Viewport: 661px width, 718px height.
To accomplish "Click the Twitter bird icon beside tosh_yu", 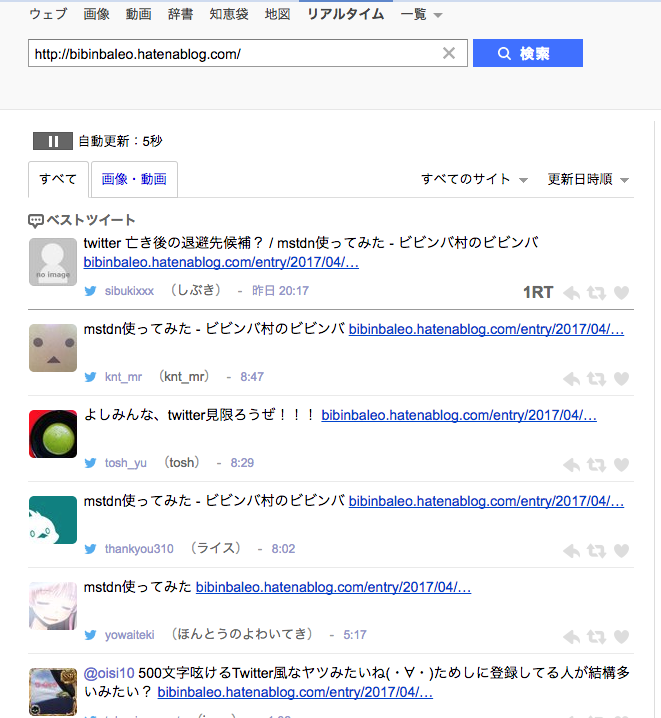I will point(91,463).
